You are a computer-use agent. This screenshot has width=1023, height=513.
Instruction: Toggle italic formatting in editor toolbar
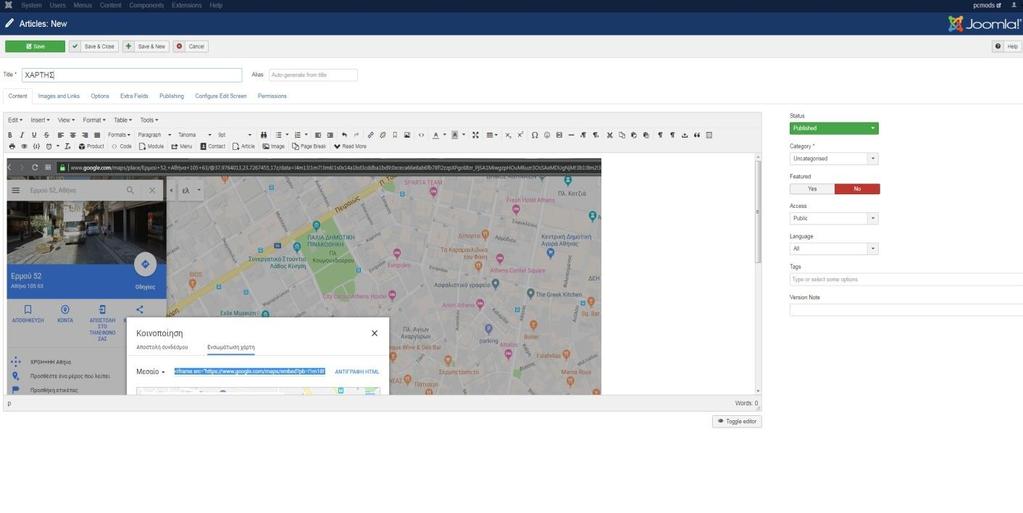tap(22, 135)
